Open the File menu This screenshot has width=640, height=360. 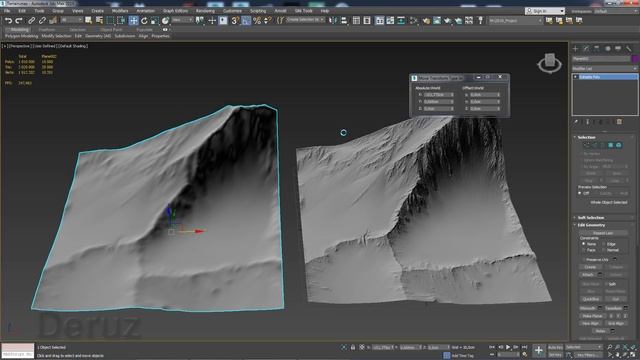point(7,11)
